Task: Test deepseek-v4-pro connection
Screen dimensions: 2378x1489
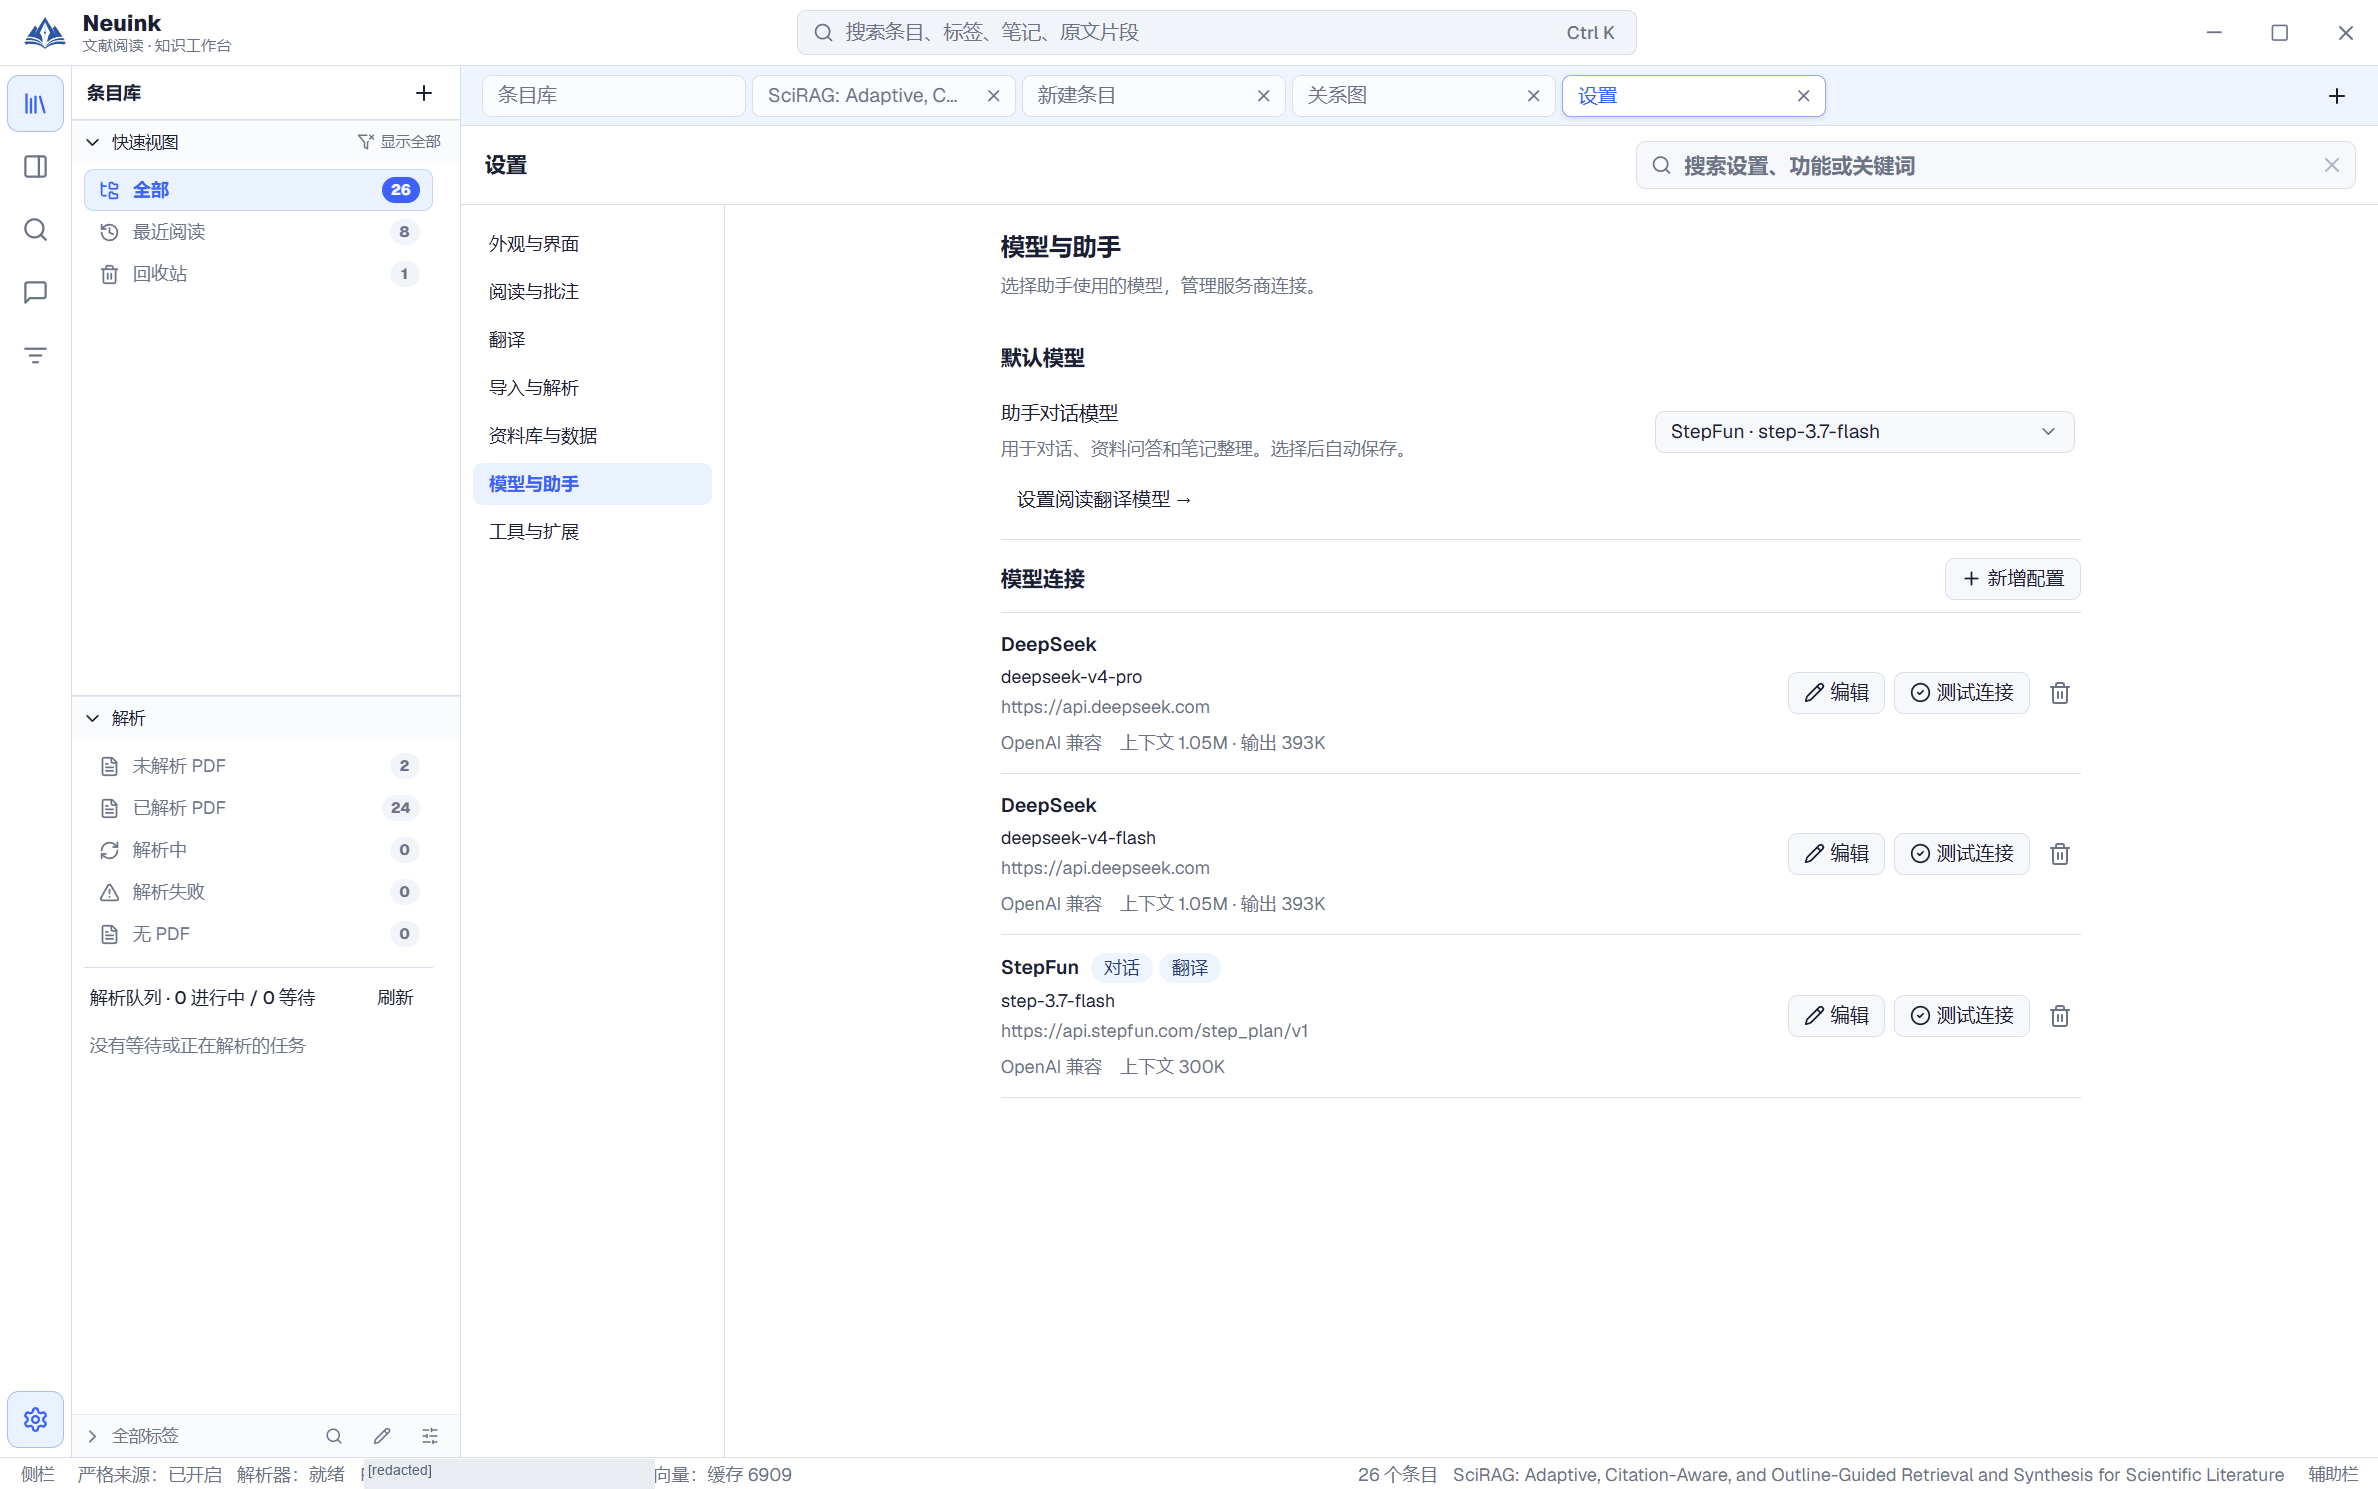Action: tap(1962, 693)
